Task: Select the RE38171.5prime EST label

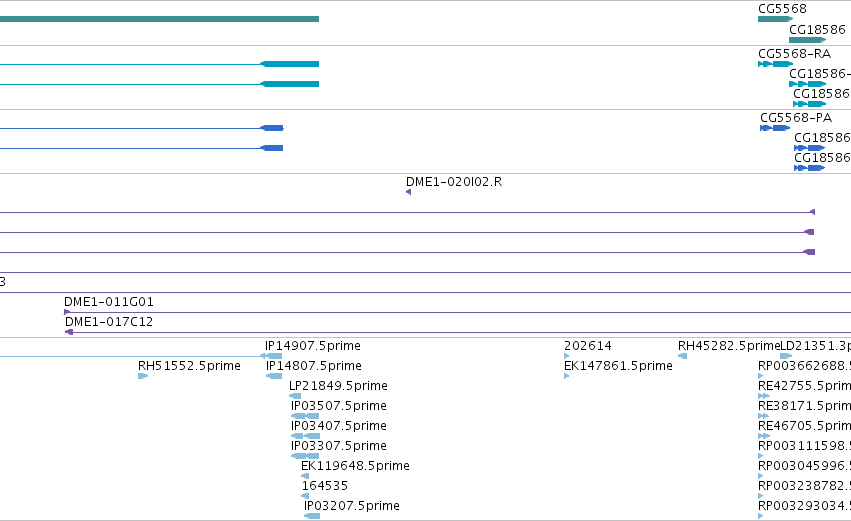Action: click(x=804, y=406)
